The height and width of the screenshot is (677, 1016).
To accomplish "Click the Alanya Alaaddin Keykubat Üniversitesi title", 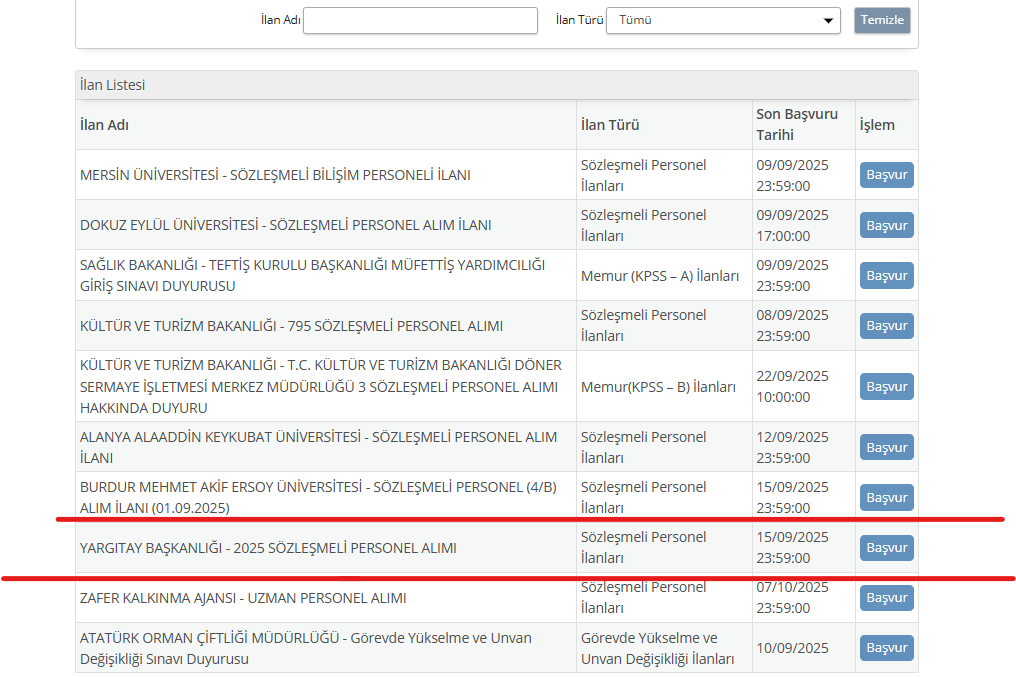I will [x=318, y=448].
